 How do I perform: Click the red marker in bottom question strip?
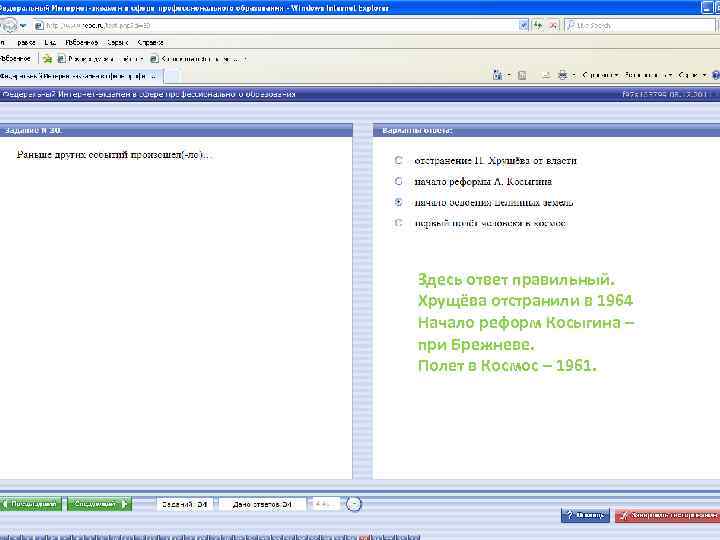(364, 537)
